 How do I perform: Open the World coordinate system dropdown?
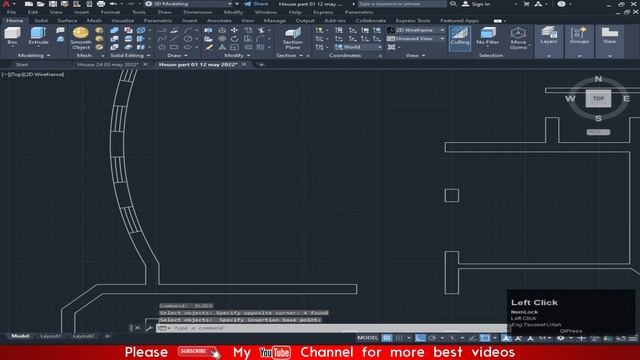coord(358,47)
